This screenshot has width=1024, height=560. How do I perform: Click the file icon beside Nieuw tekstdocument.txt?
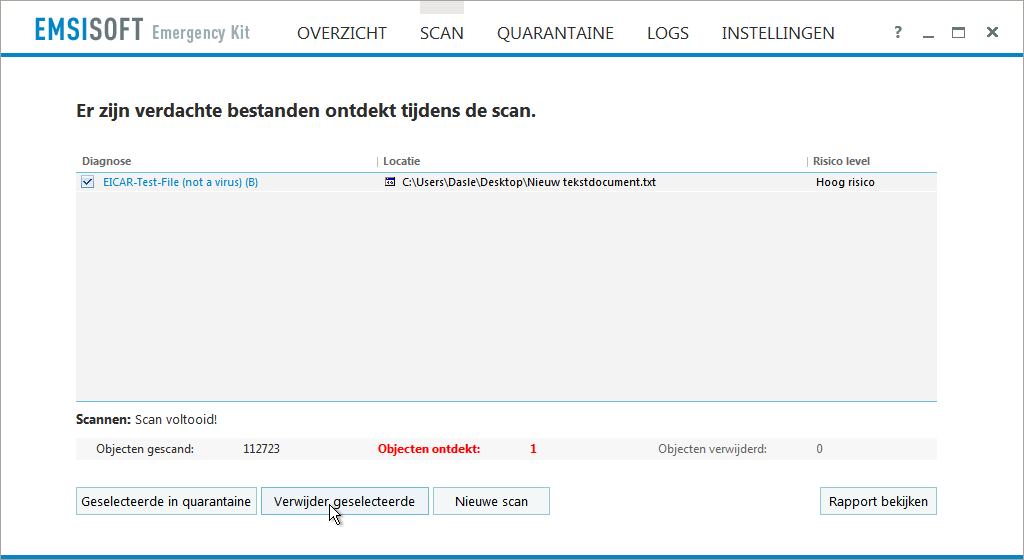[390, 182]
